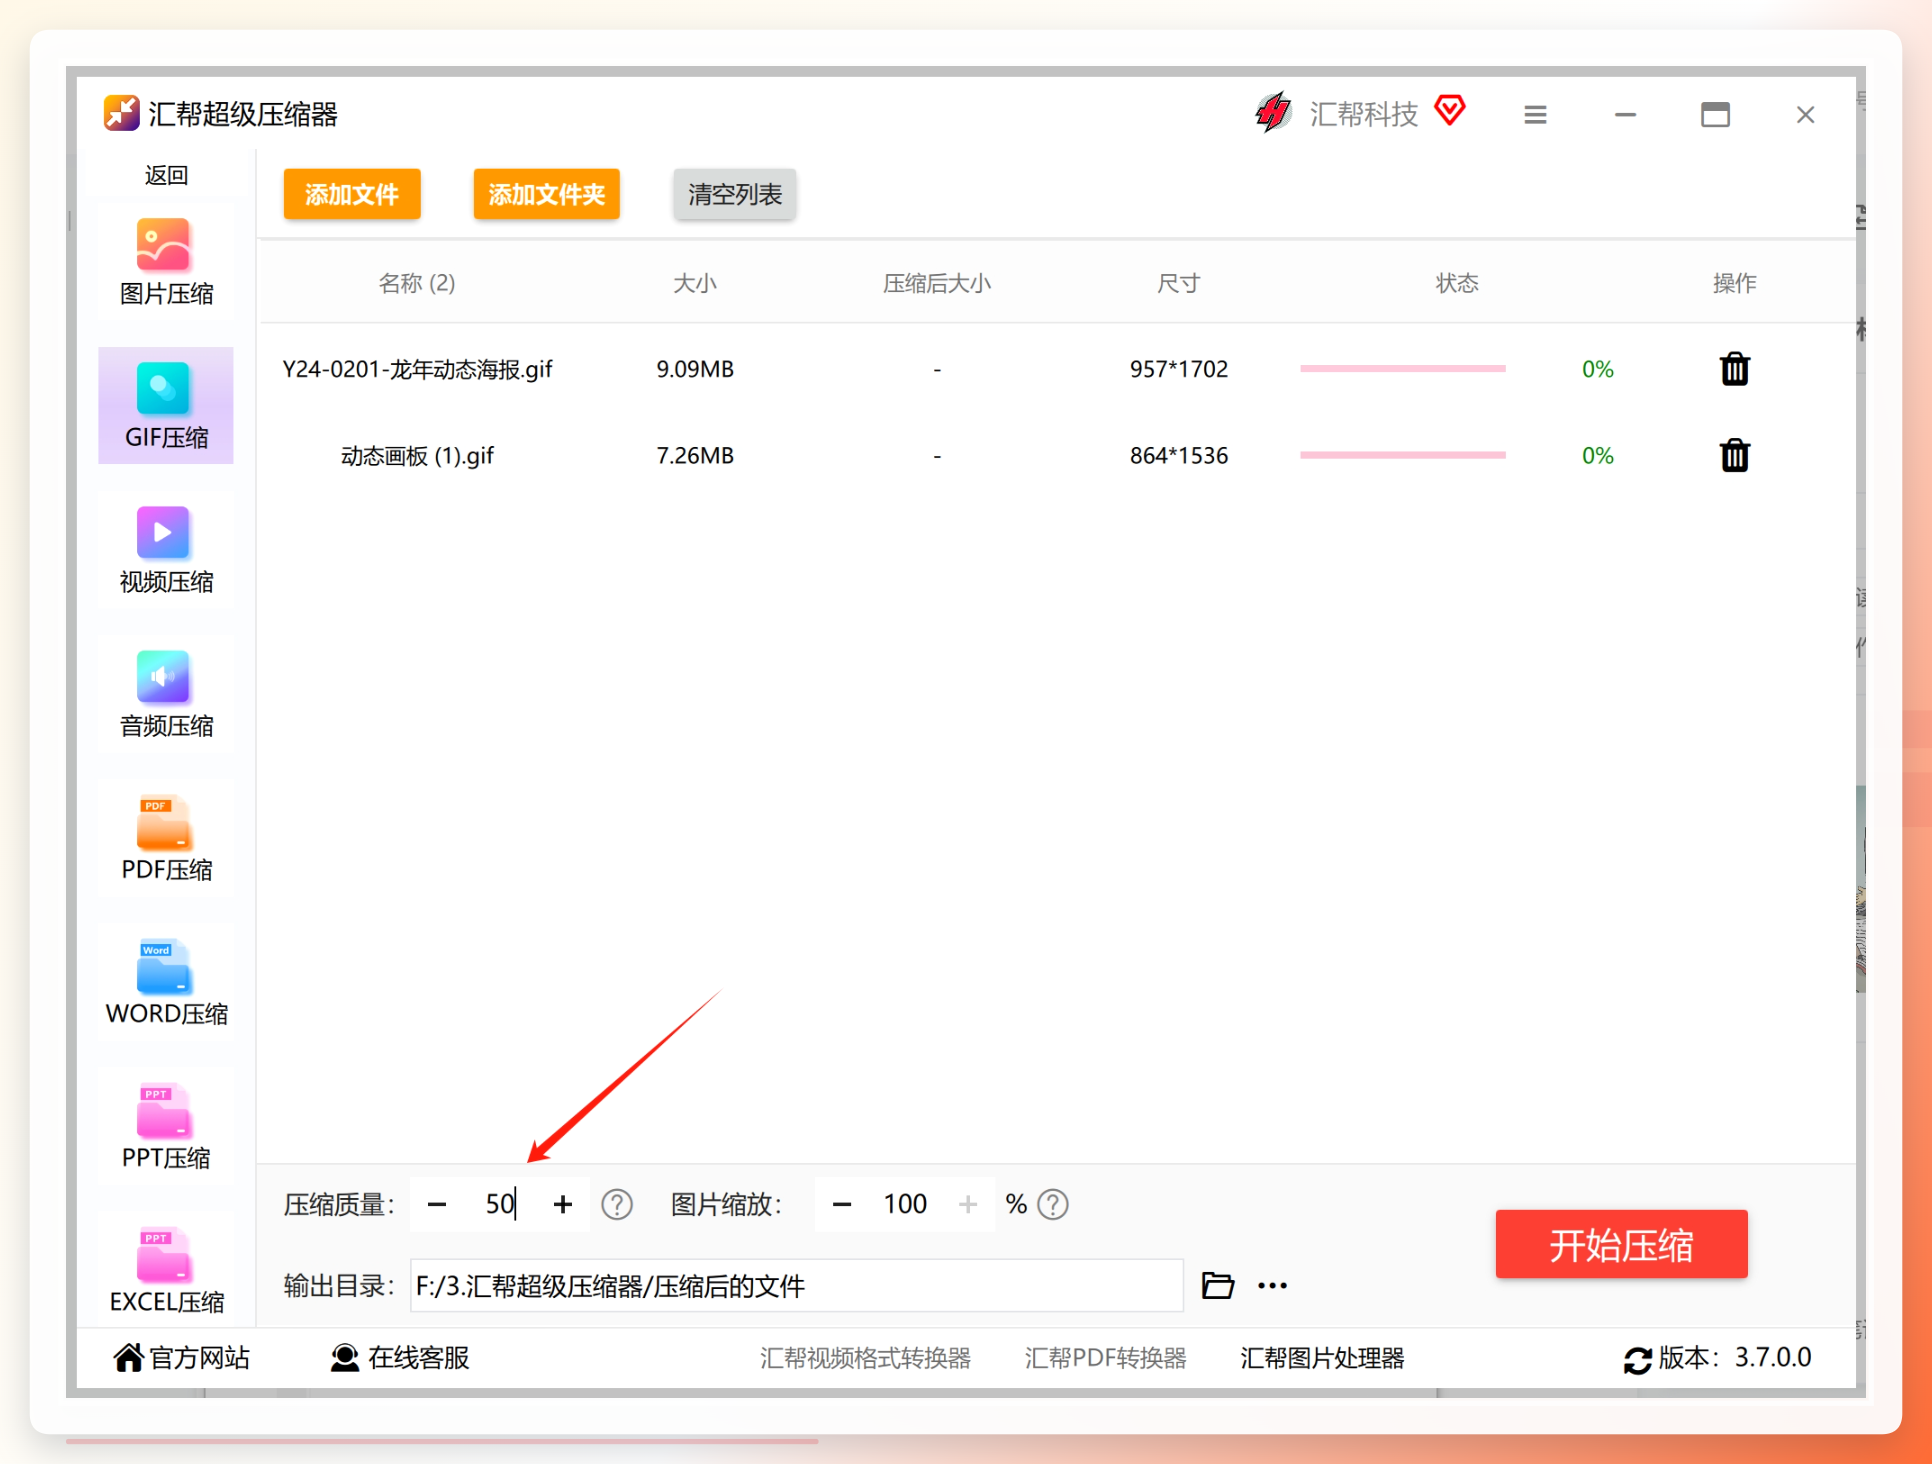Screen dimensions: 1932x1464
Task: Check for updates via 版本 3.7.0.0
Action: click(1717, 1358)
